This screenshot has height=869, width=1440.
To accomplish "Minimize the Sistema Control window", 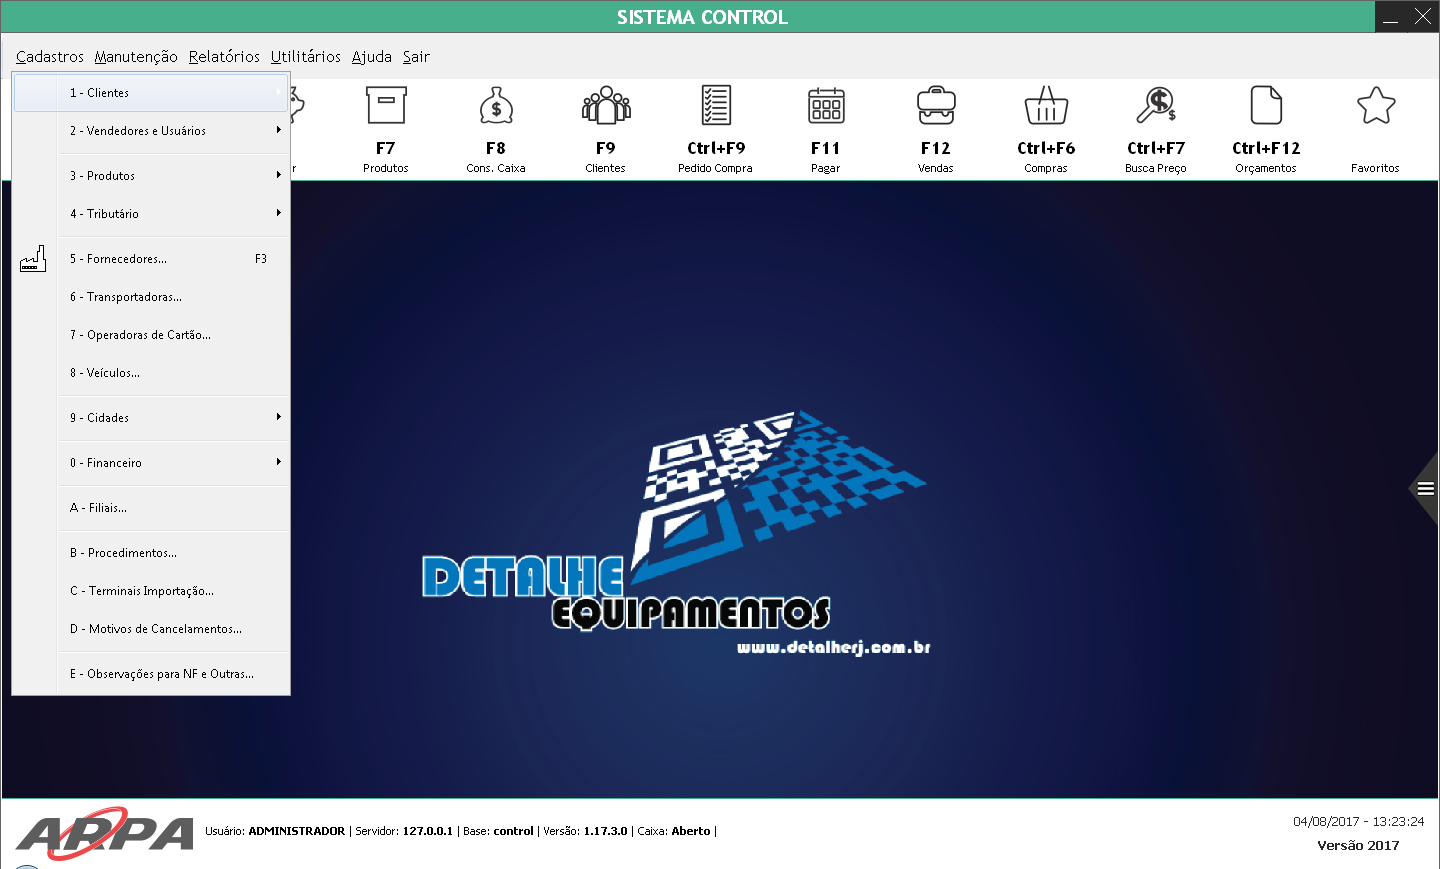I will tap(1391, 17).
